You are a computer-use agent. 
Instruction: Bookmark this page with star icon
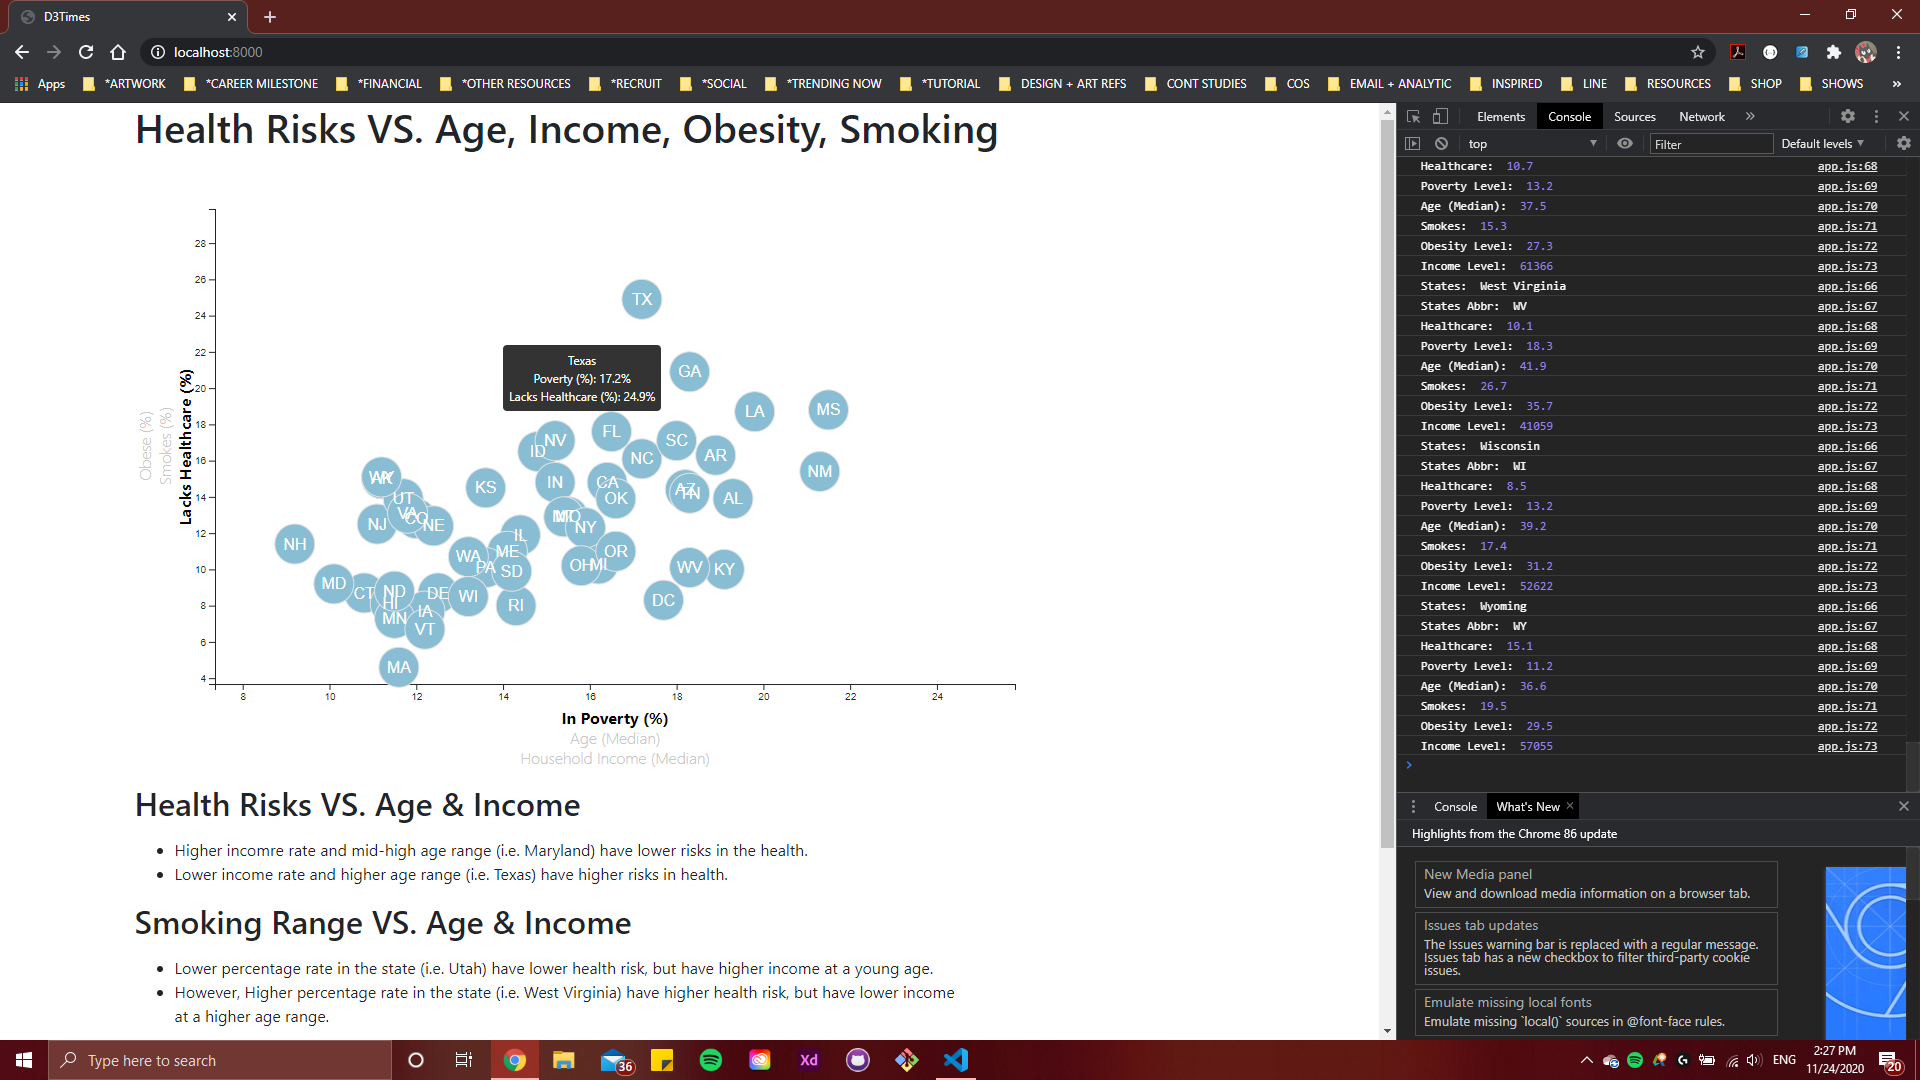1698,52
